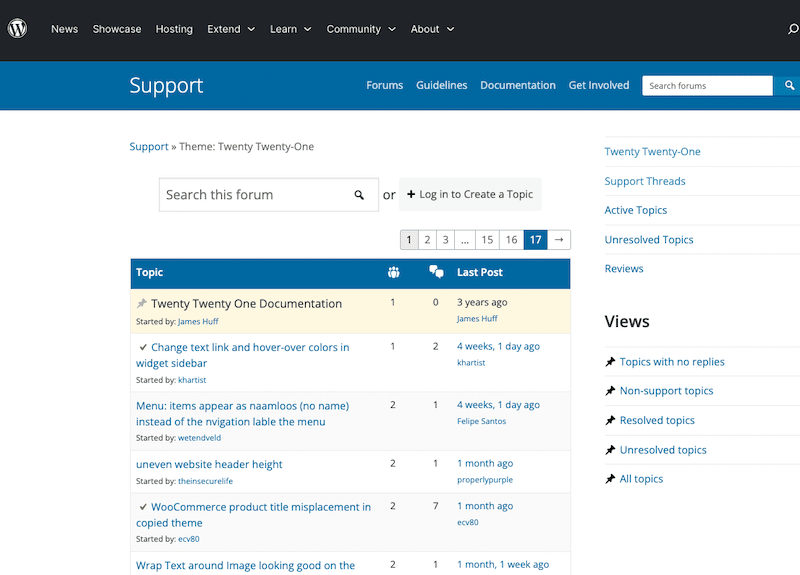Image resolution: width=800 pixels, height=575 pixels.
Task: Expand the Extend dropdown menu
Action: pyautogui.click(x=231, y=29)
